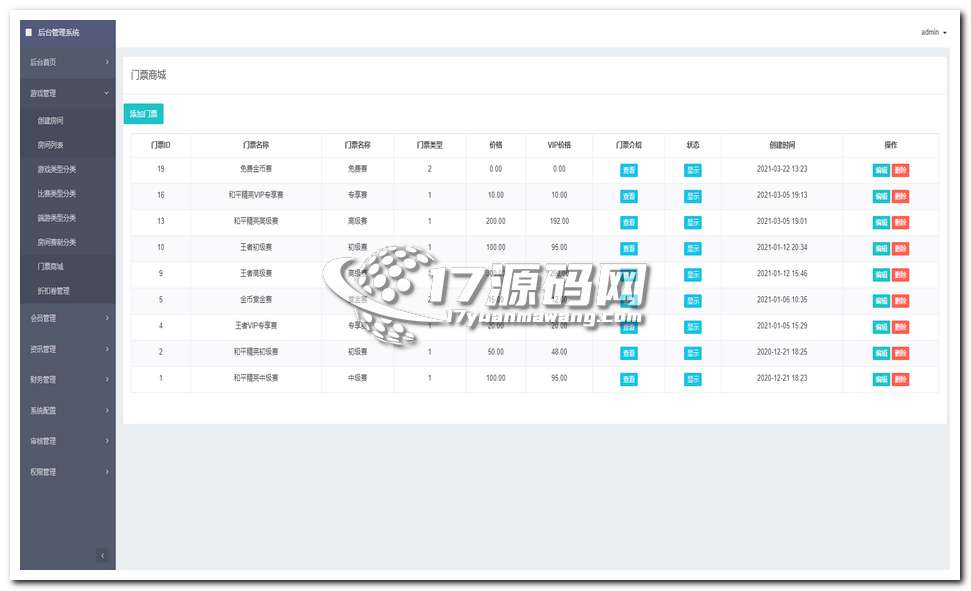The width and height of the screenshot is (971, 591).
Task: Collapse sidebar using bottom arrow icon
Action: pyautogui.click(x=102, y=555)
